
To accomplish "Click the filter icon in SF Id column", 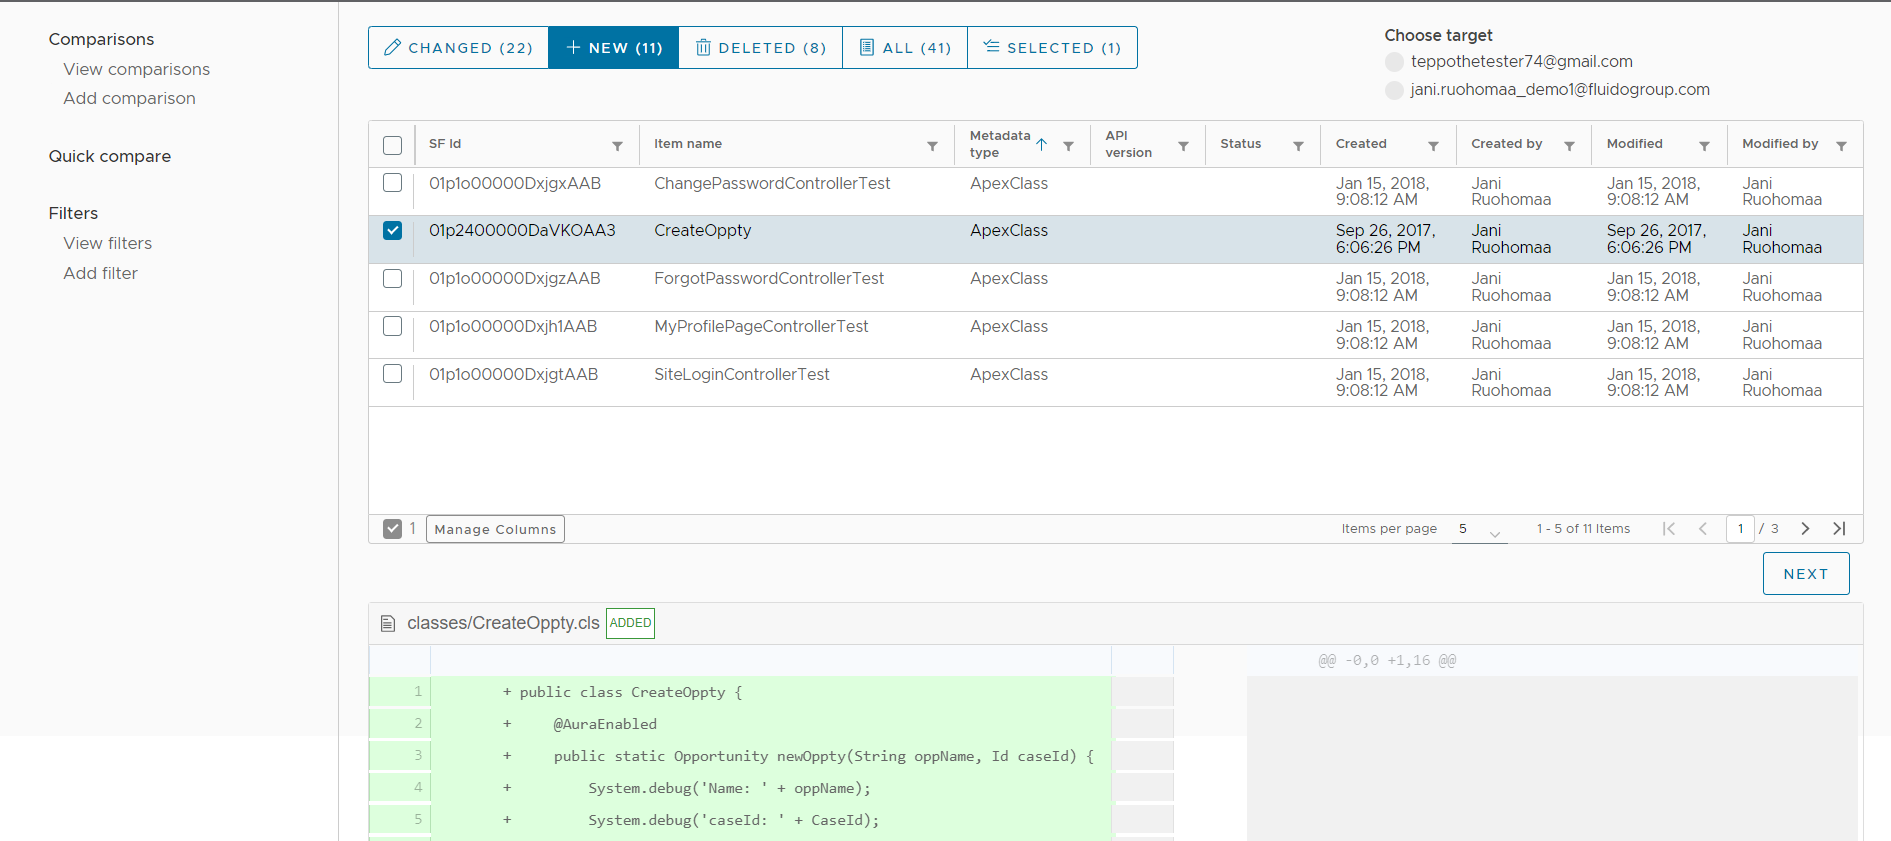I will tap(617, 146).
